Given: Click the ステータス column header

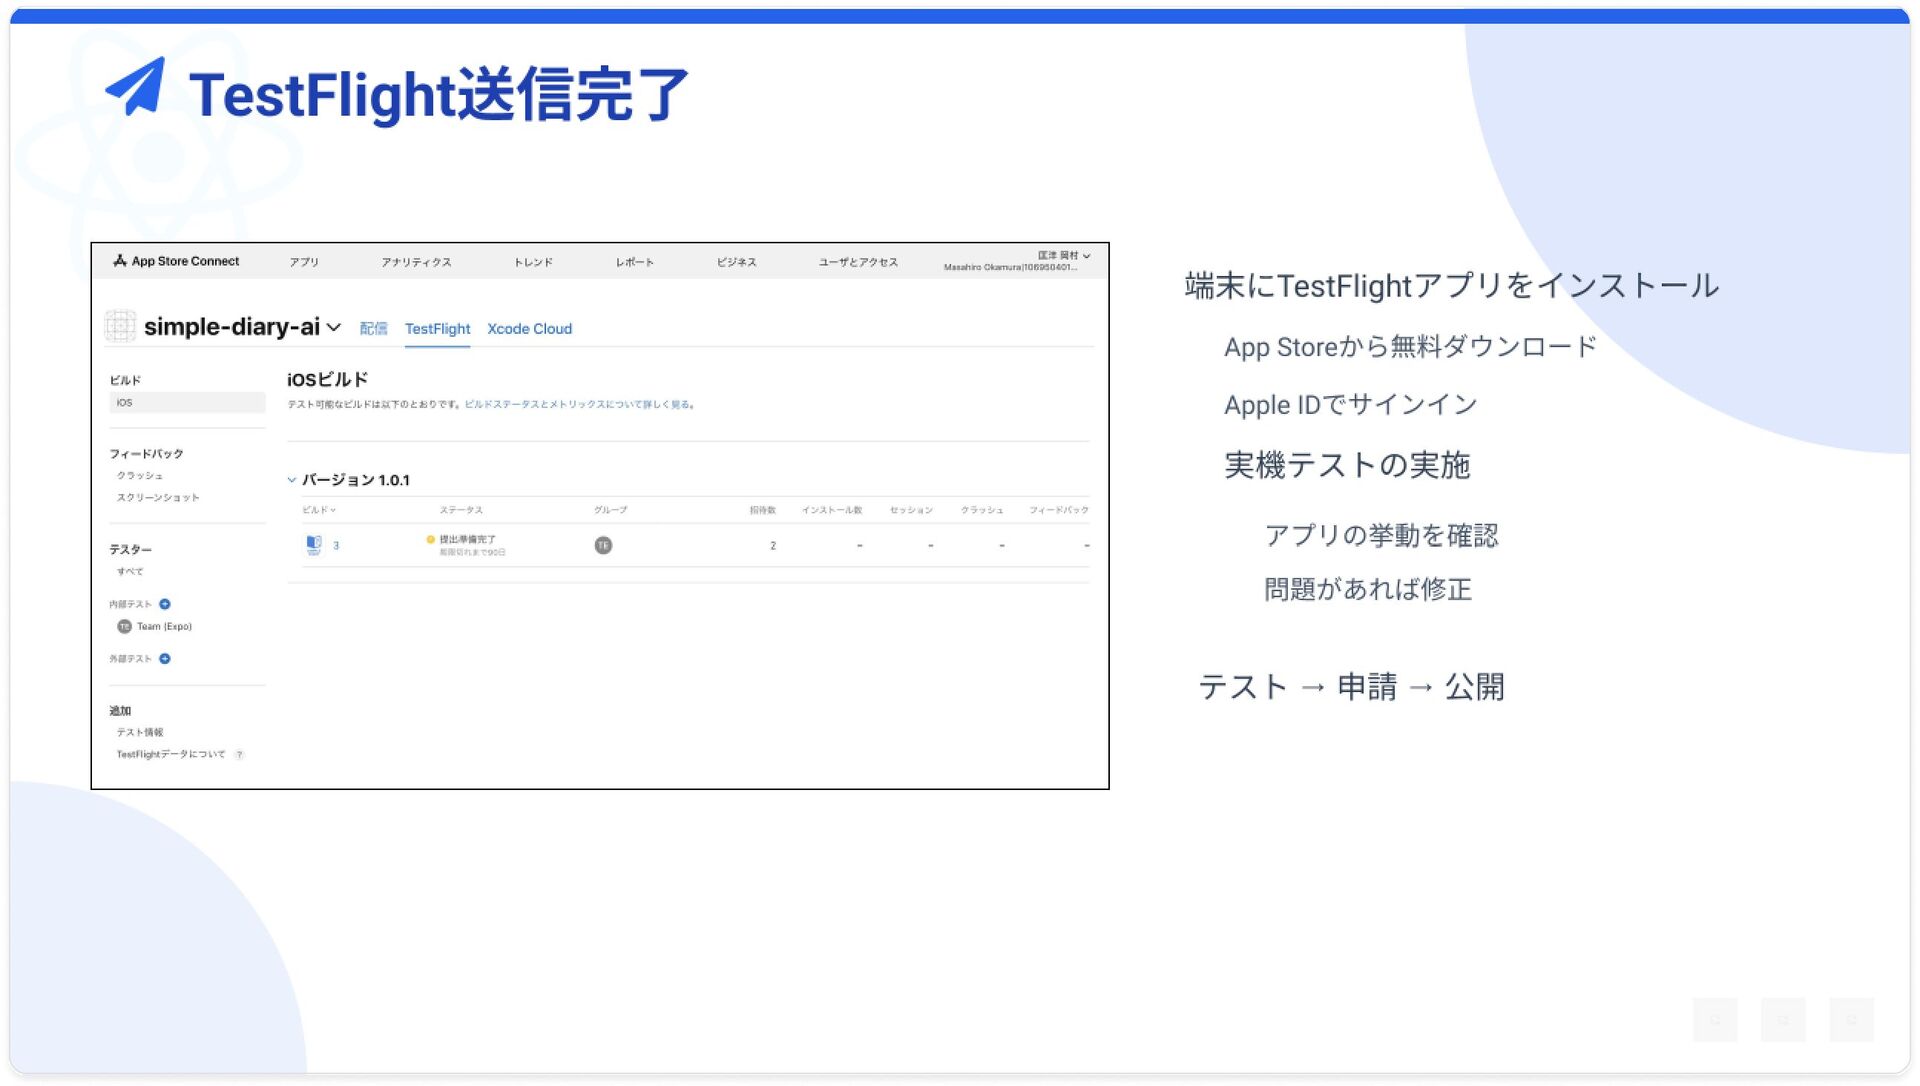Looking at the screenshot, I should tap(461, 510).
